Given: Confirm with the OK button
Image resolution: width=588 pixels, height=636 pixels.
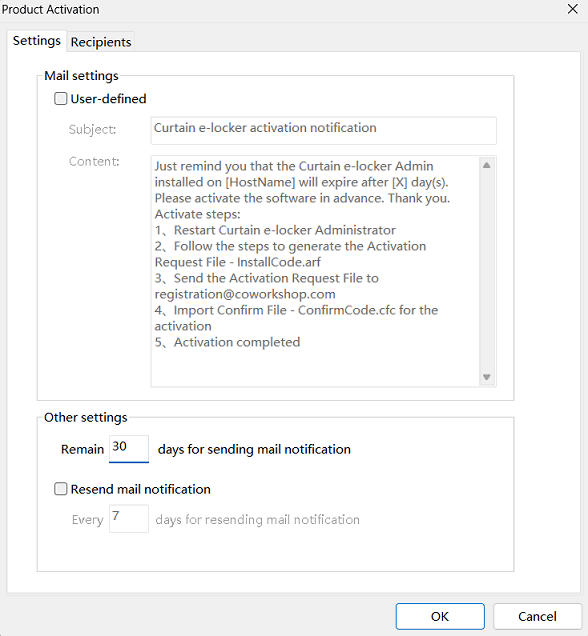Looking at the screenshot, I should coord(440,616).
